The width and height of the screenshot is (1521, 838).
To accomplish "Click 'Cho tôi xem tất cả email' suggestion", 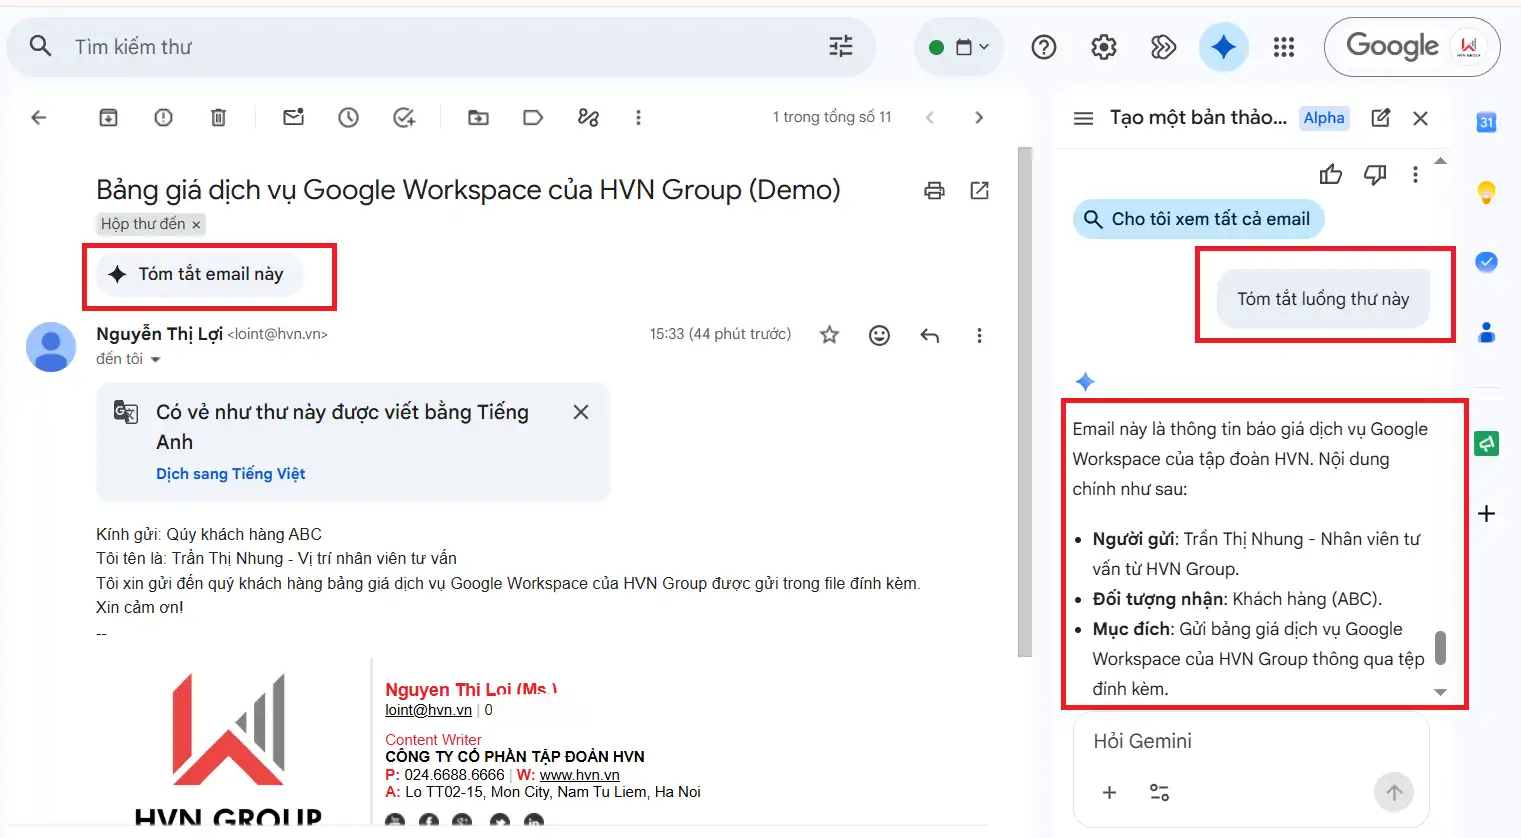I will (x=1198, y=219).
